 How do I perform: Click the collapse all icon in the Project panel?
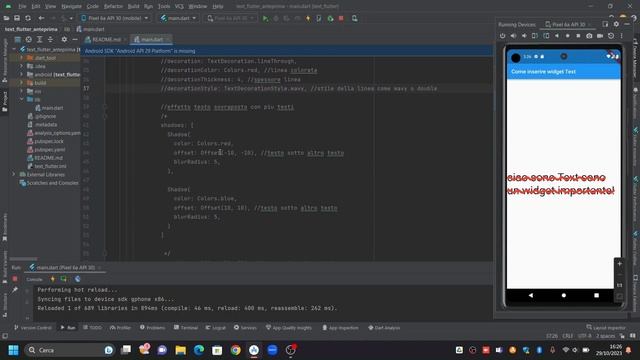(x=50, y=40)
